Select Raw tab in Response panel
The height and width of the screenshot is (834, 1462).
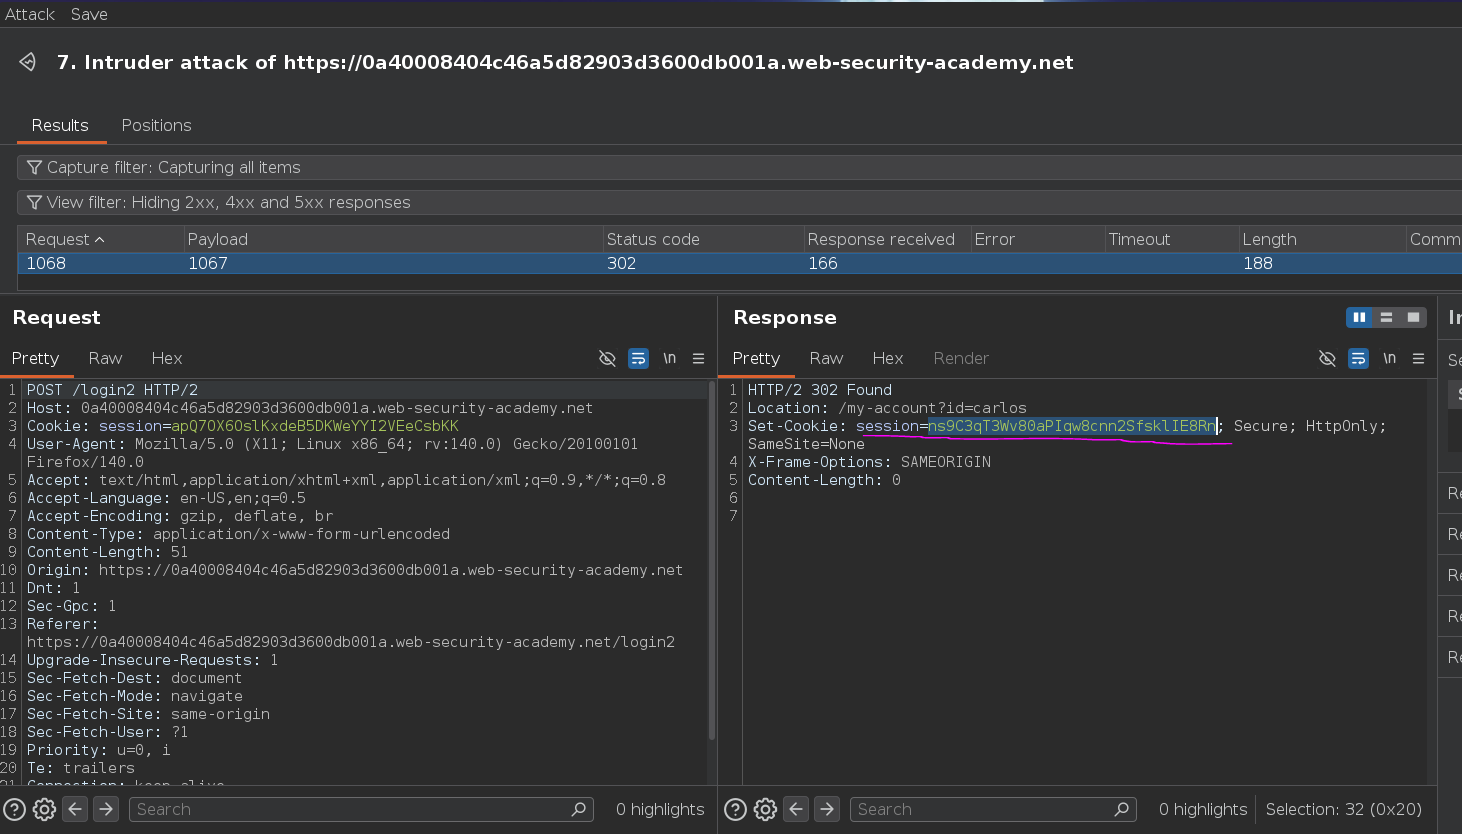826,358
